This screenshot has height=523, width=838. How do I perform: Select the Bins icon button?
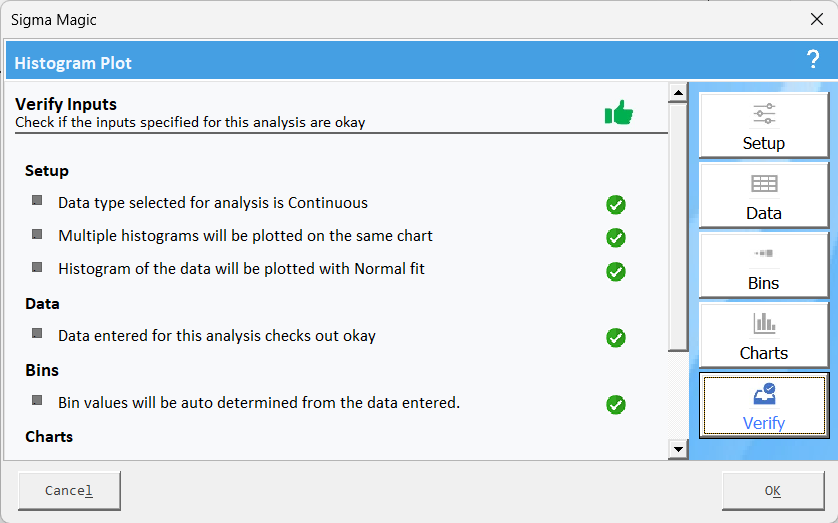pyautogui.click(x=764, y=266)
